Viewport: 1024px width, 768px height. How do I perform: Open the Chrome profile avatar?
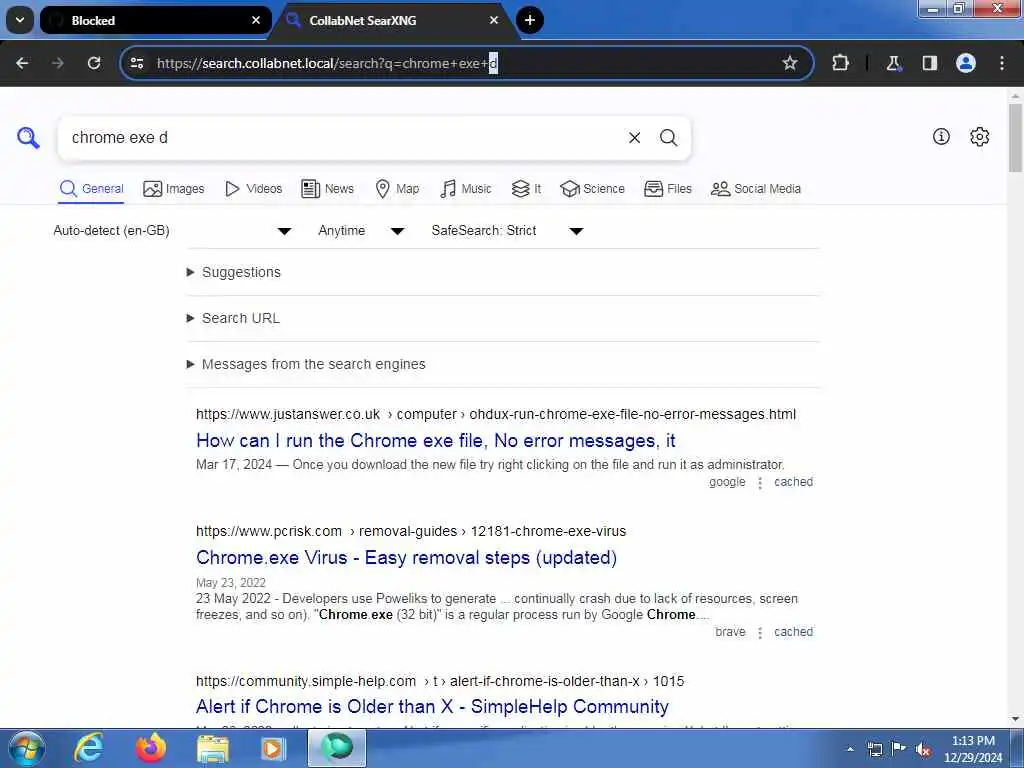[x=965, y=63]
